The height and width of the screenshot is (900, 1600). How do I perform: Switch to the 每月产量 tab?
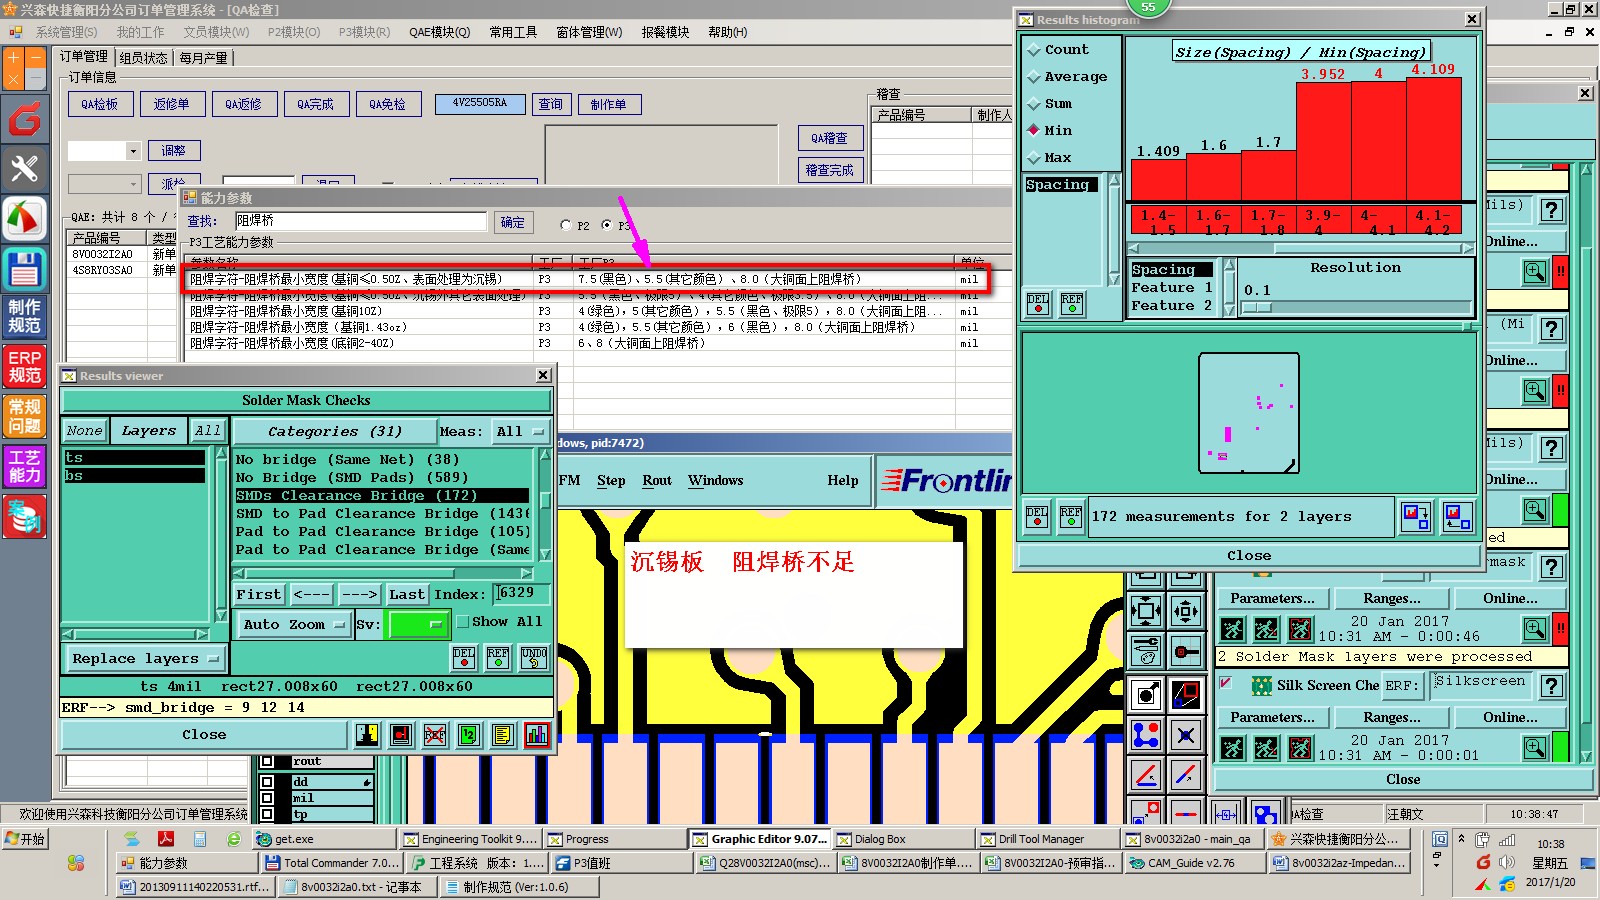(204, 58)
